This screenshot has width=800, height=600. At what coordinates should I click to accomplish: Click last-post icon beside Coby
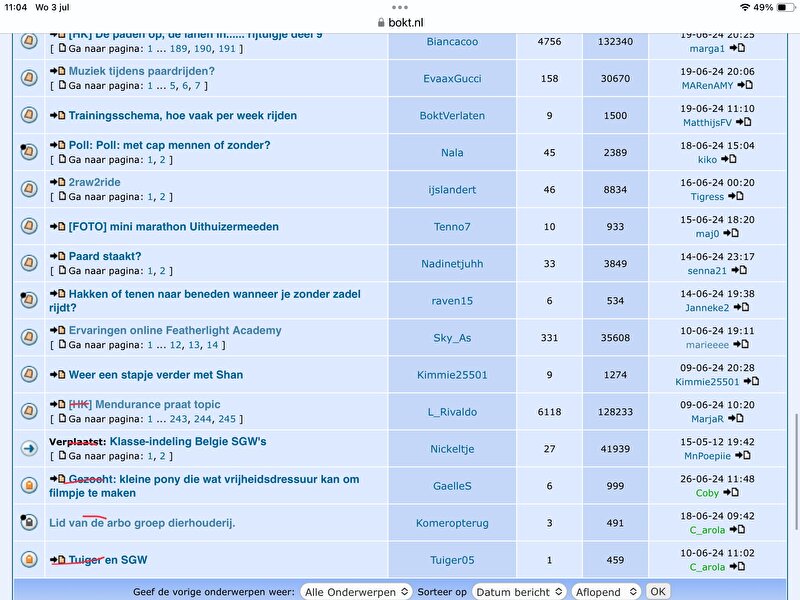pos(731,492)
